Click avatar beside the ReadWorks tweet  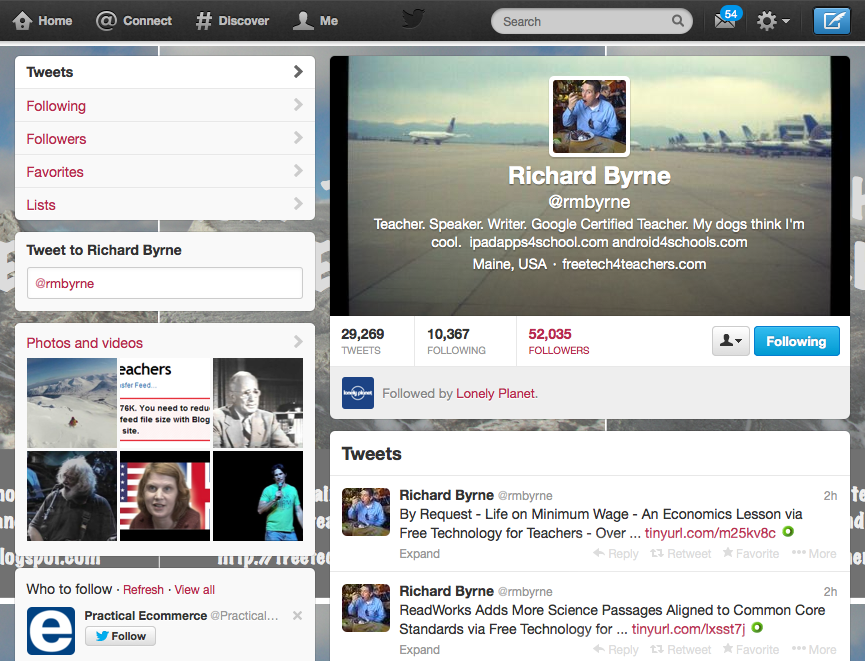point(366,607)
